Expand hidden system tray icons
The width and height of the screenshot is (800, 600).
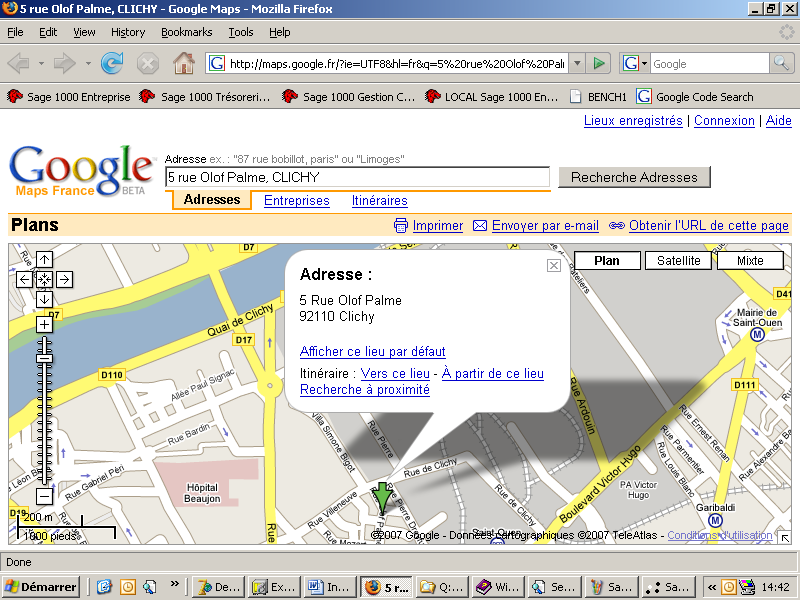711,587
